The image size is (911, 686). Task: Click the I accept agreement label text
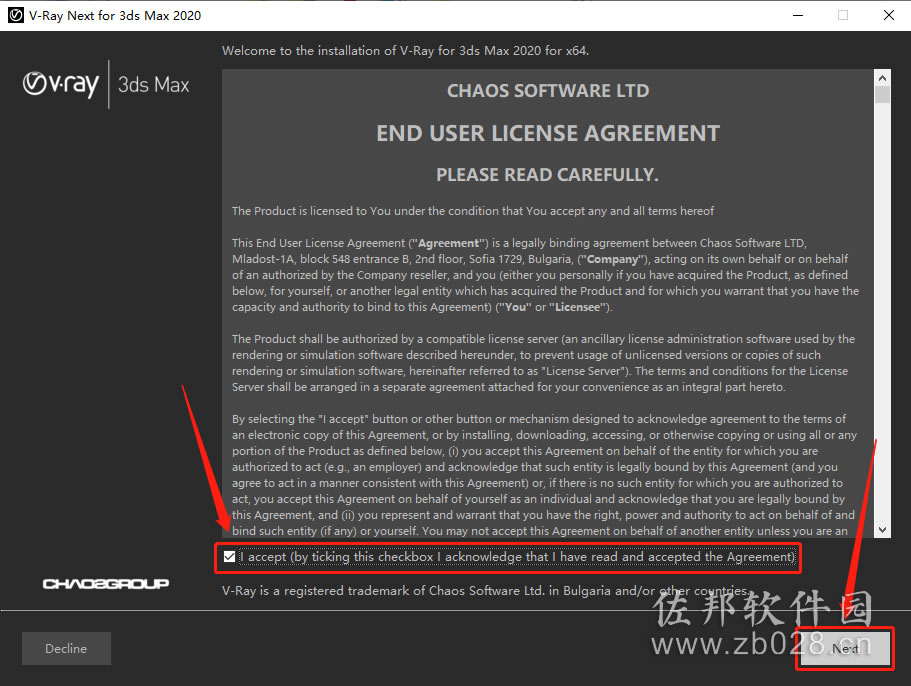pyautogui.click(x=518, y=557)
